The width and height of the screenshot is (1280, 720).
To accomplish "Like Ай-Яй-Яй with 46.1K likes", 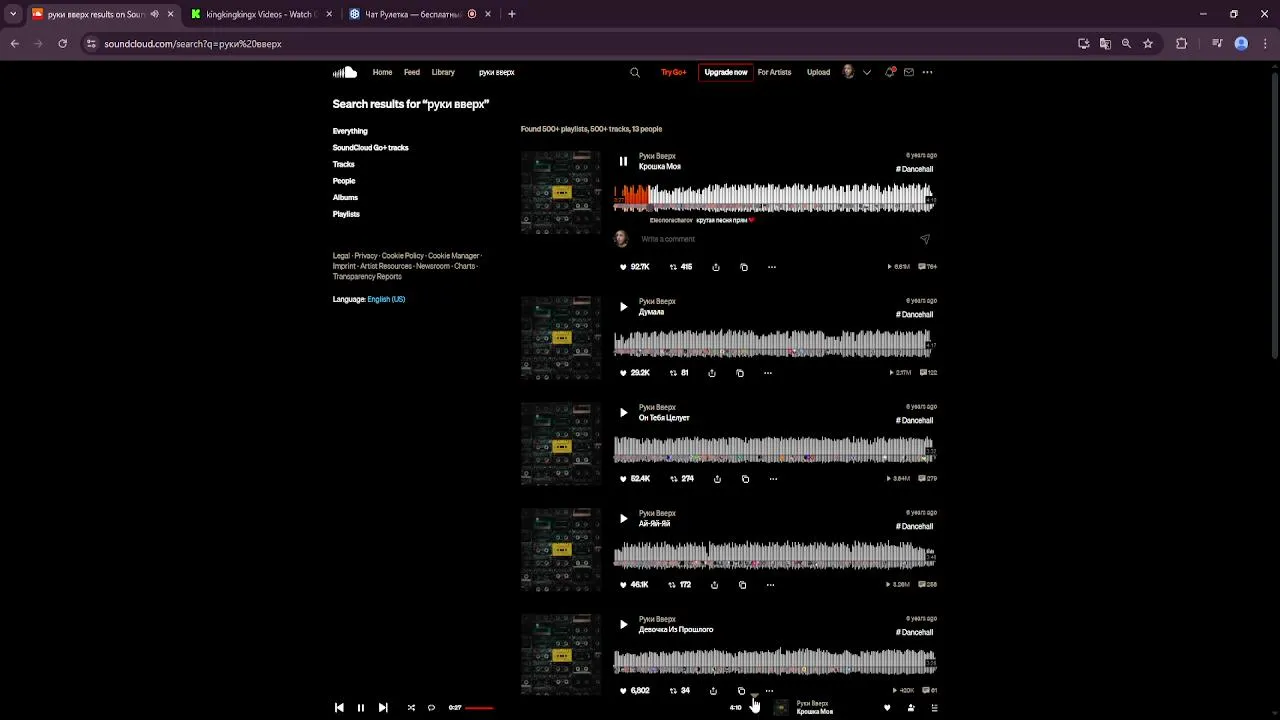I will [x=634, y=585].
